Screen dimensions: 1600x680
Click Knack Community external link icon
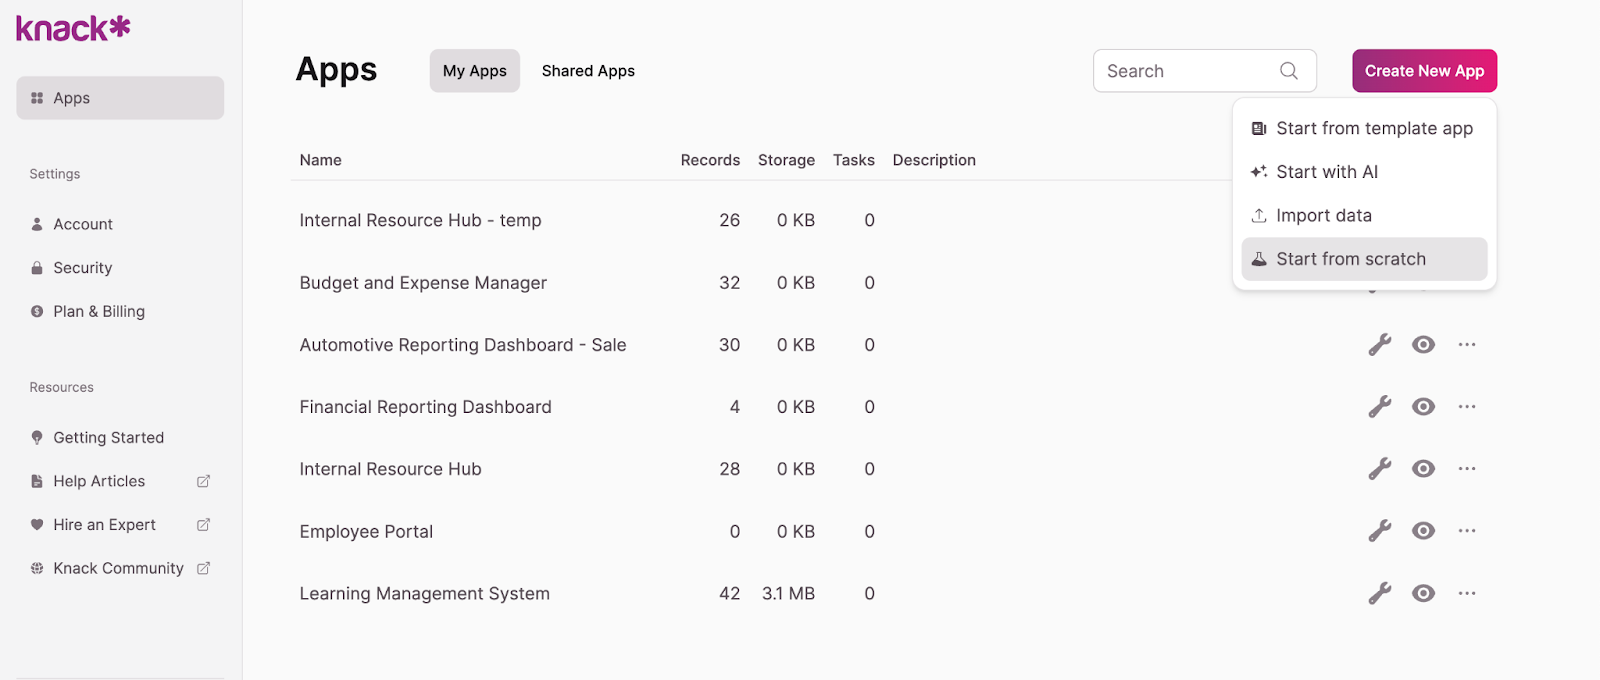203,568
